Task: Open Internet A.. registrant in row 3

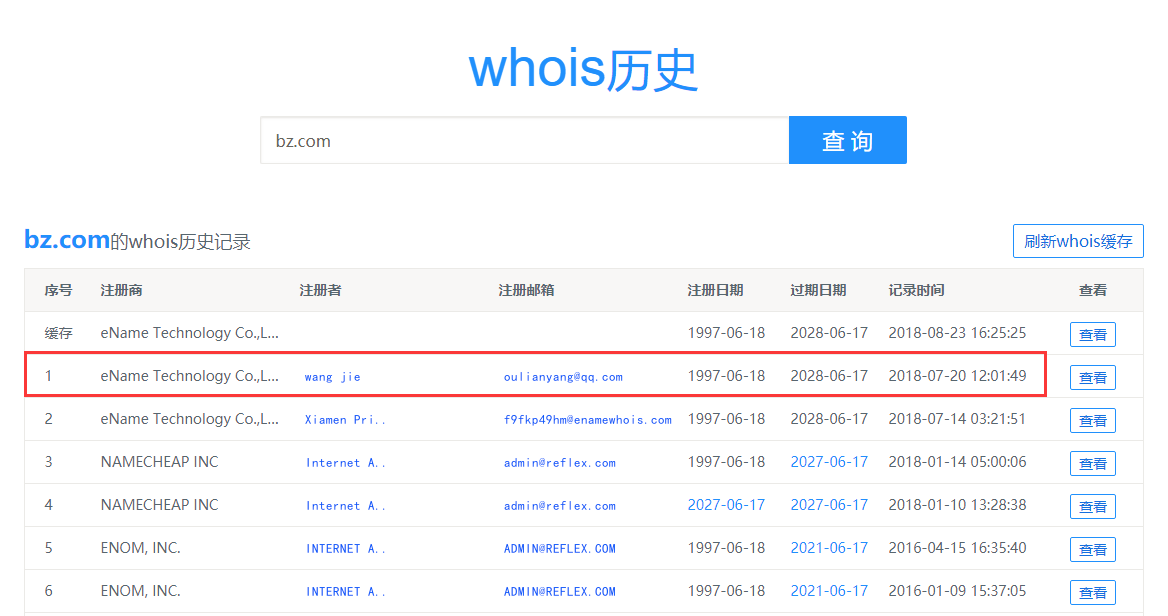Action: [x=345, y=463]
